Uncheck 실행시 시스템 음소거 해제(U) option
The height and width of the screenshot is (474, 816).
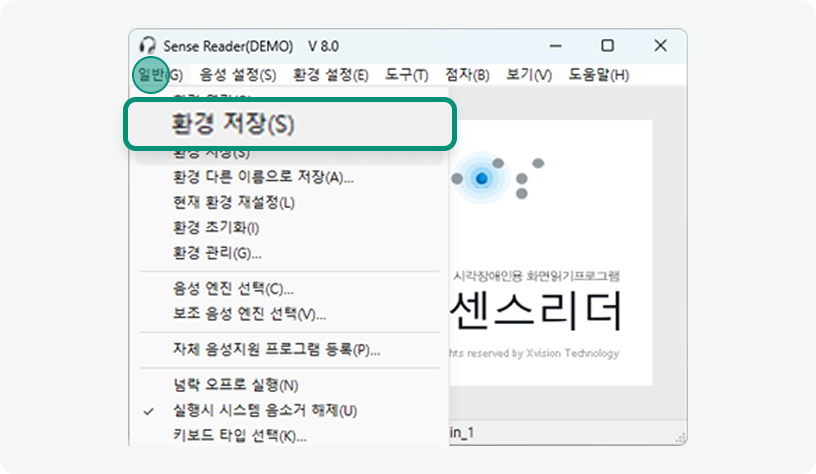pos(289,411)
